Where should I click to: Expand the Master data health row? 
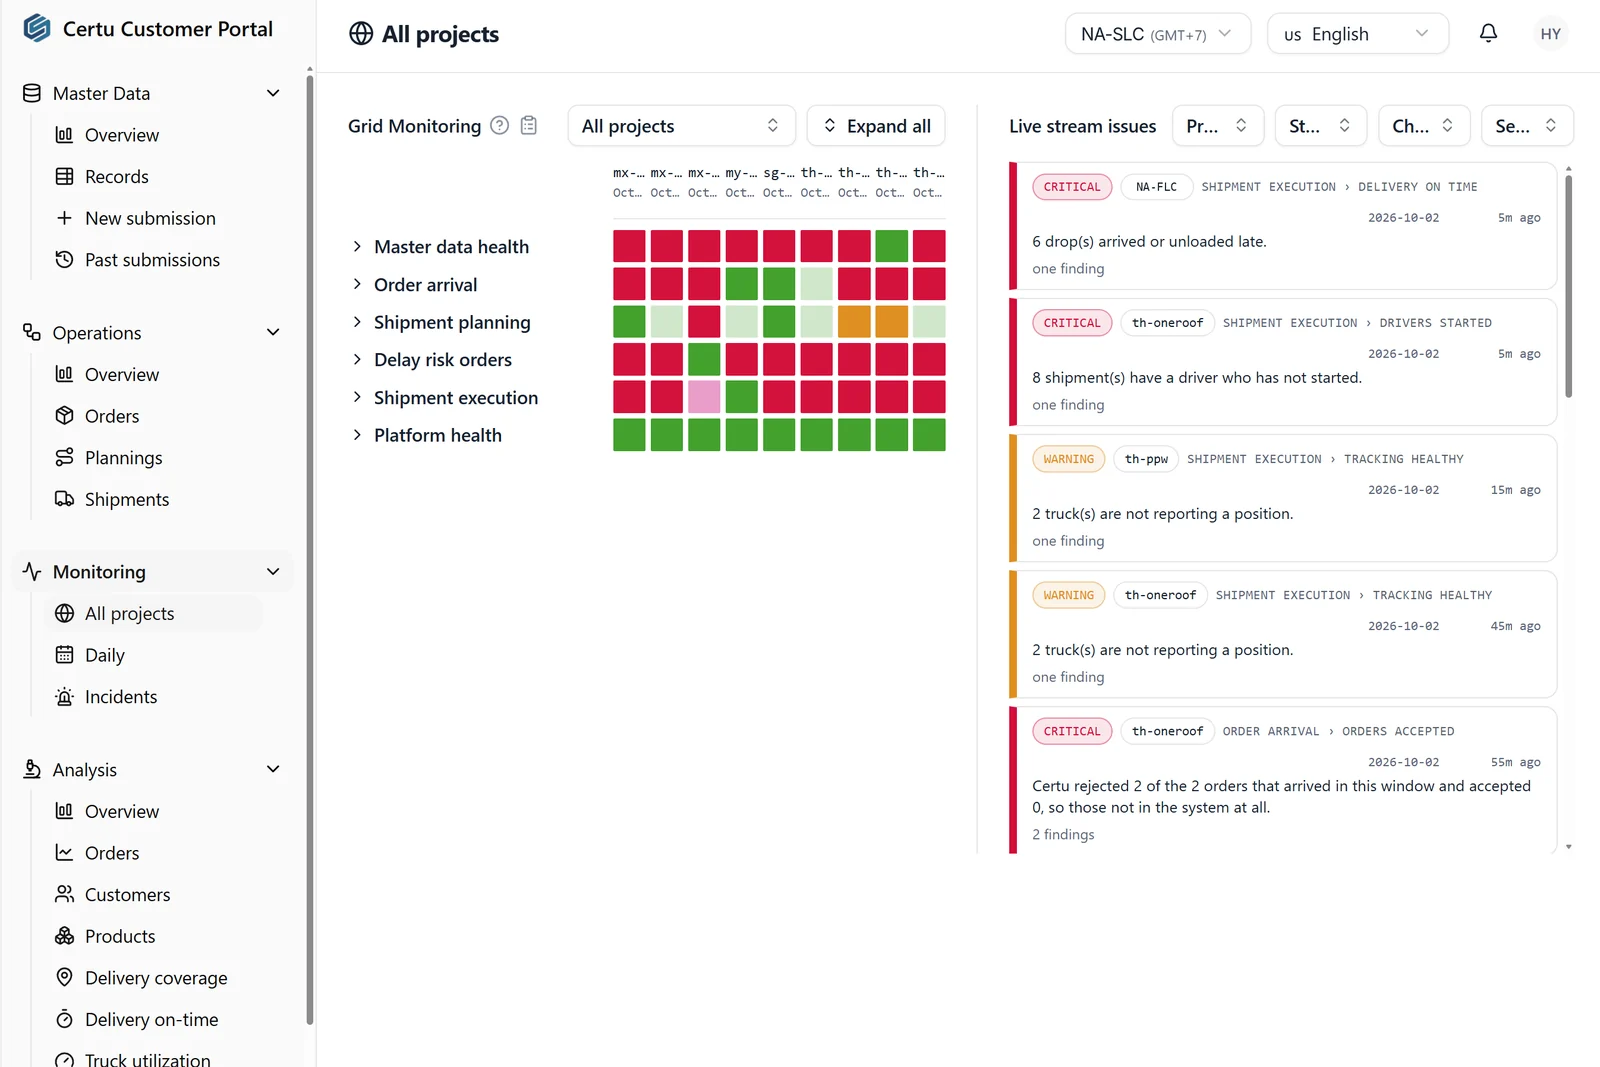pyautogui.click(x=357, y=246)
